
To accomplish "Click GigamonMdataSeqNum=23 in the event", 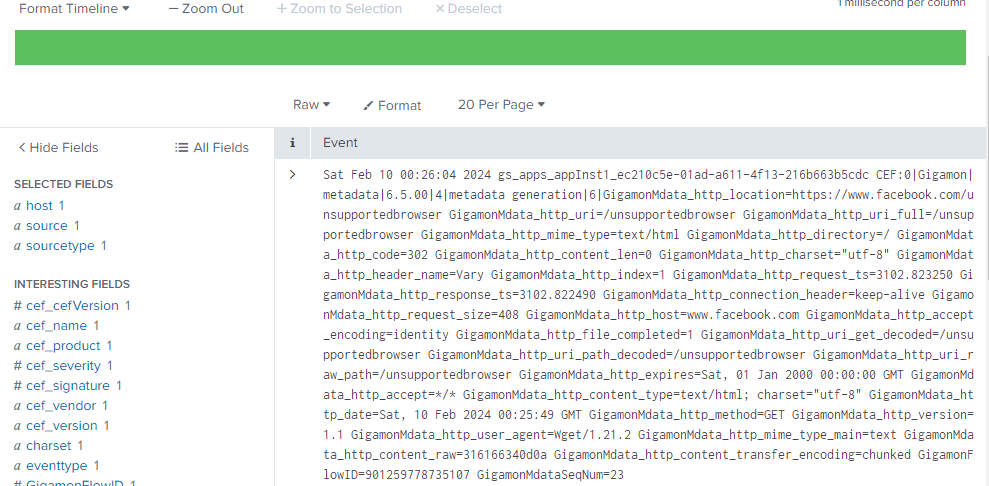I will coord(551,475).
